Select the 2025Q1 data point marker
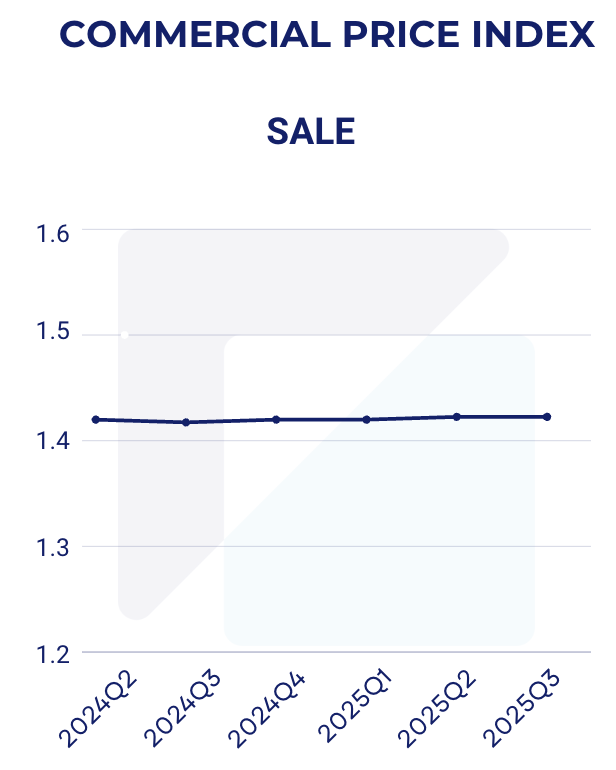The image size is (616, 770). pyautogui.click(x=367, y=419)
